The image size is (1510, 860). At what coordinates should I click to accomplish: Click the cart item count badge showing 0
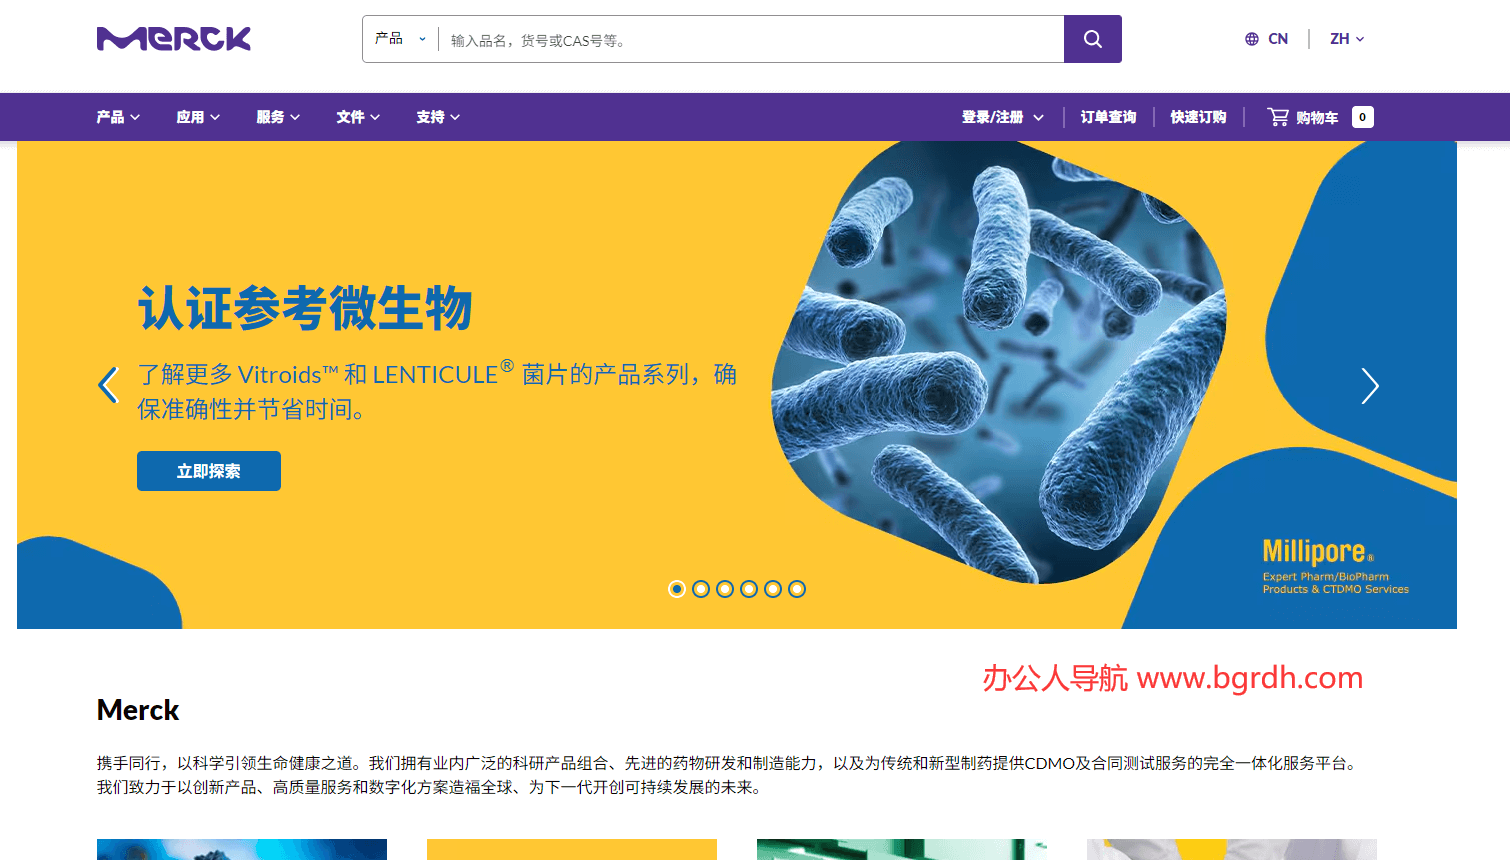(1361, 117)
